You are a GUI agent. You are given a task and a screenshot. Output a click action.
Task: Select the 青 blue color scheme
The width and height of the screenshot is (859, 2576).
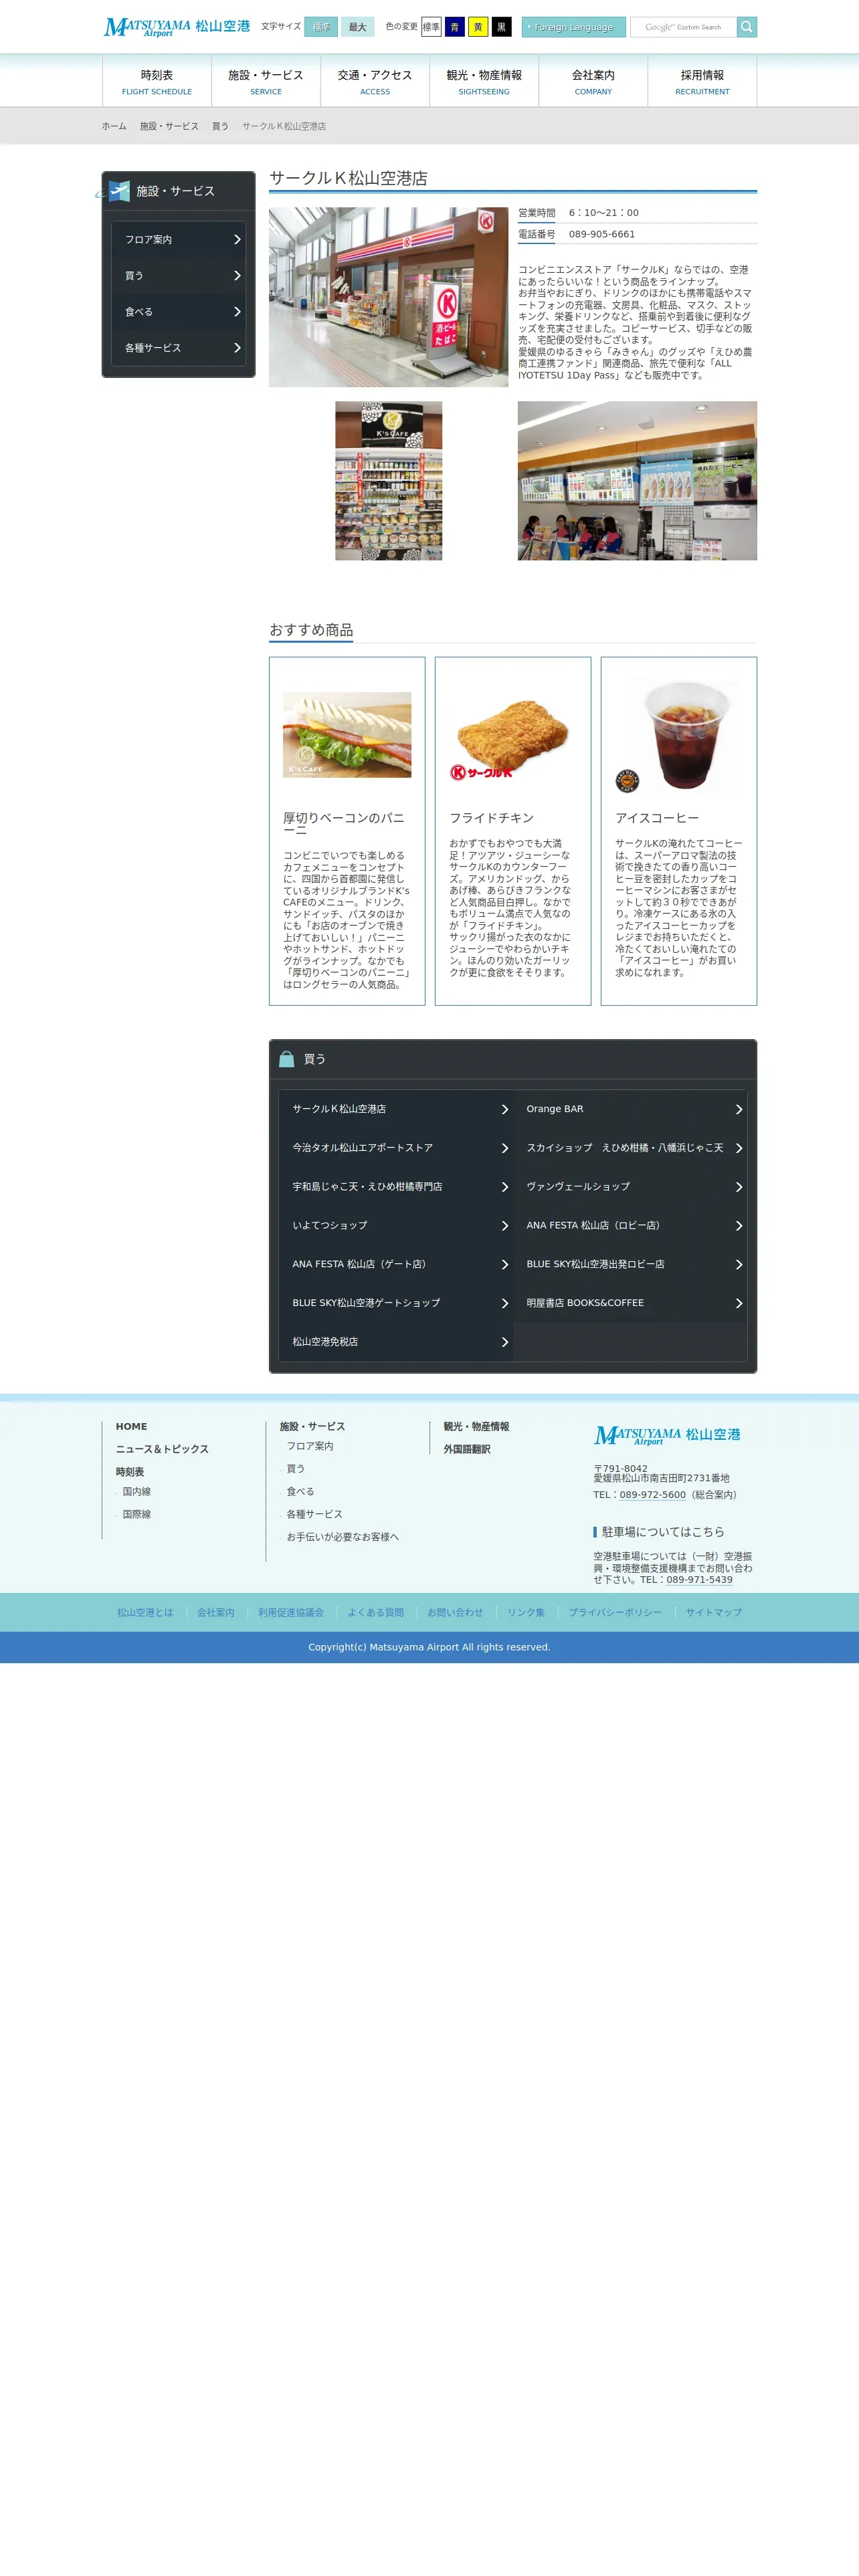coord(454,27)
